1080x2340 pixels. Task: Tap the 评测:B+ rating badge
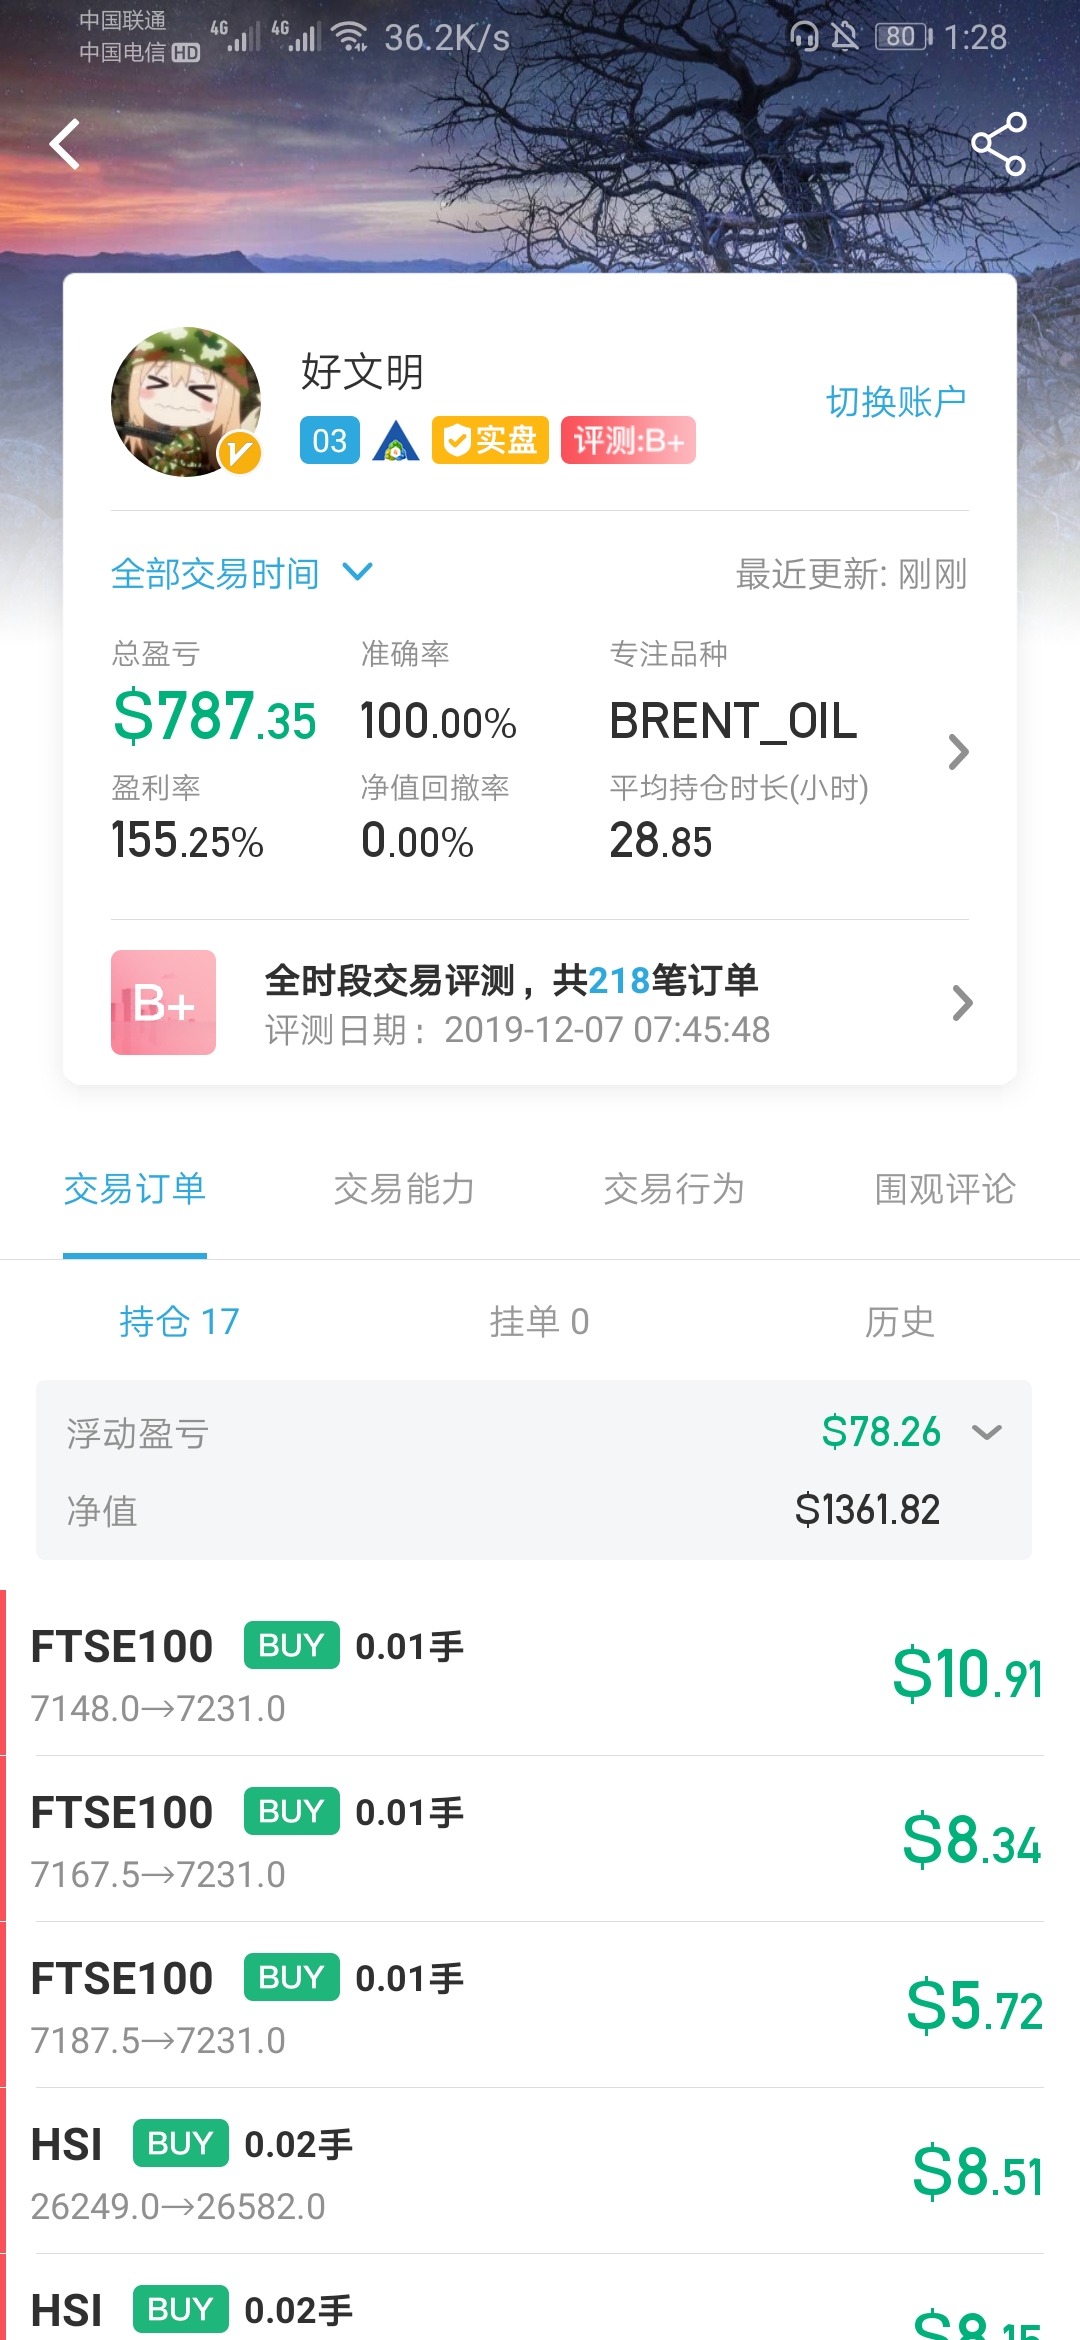[628, 440]
